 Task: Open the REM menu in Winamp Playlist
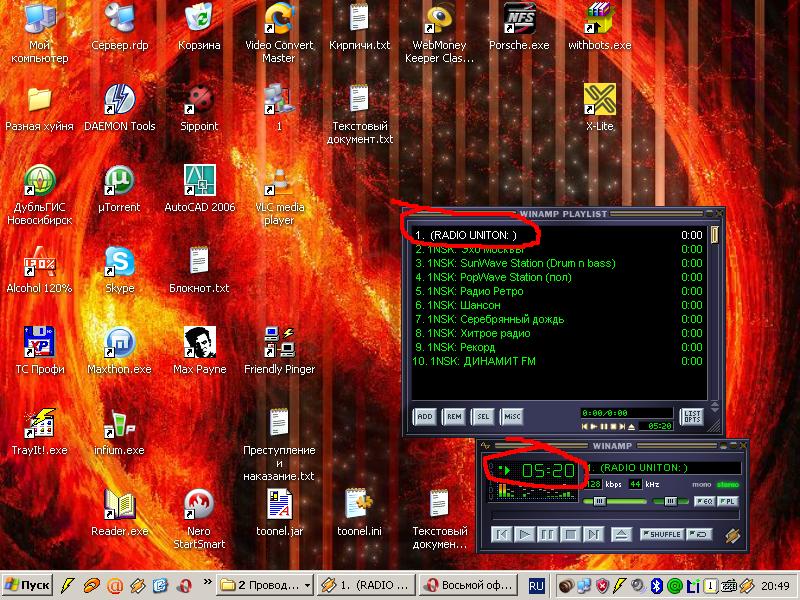pos(454,416)
